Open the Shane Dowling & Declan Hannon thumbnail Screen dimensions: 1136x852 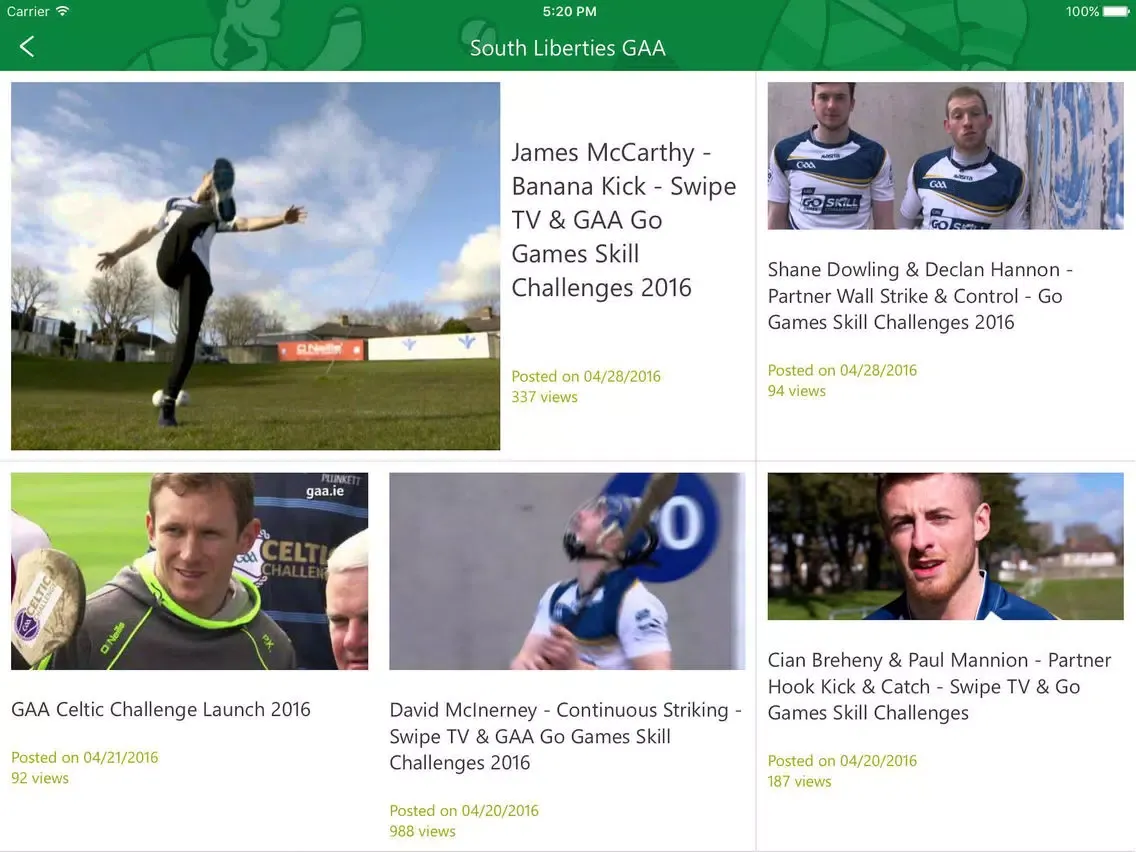click(x=945, y=156)
